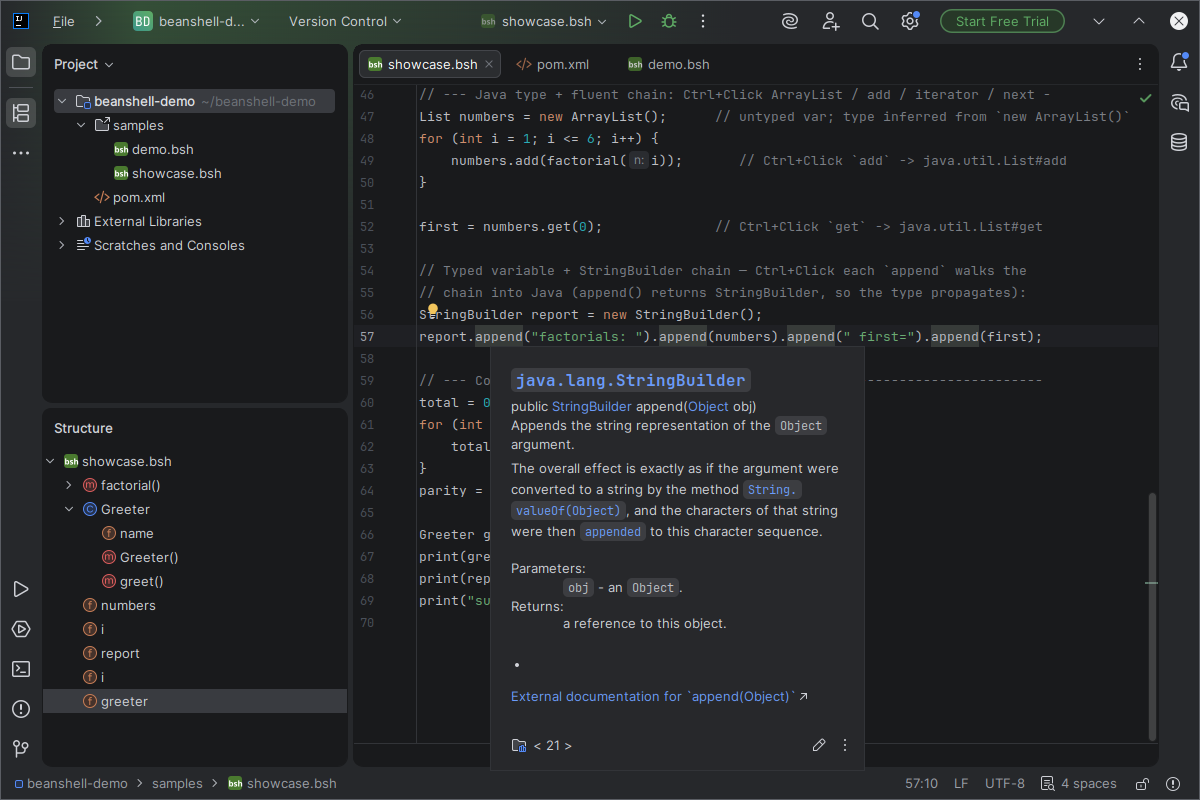Open the Project tool window folder icon
This screenshot has height=800, width=1200.
pos(21,63)
